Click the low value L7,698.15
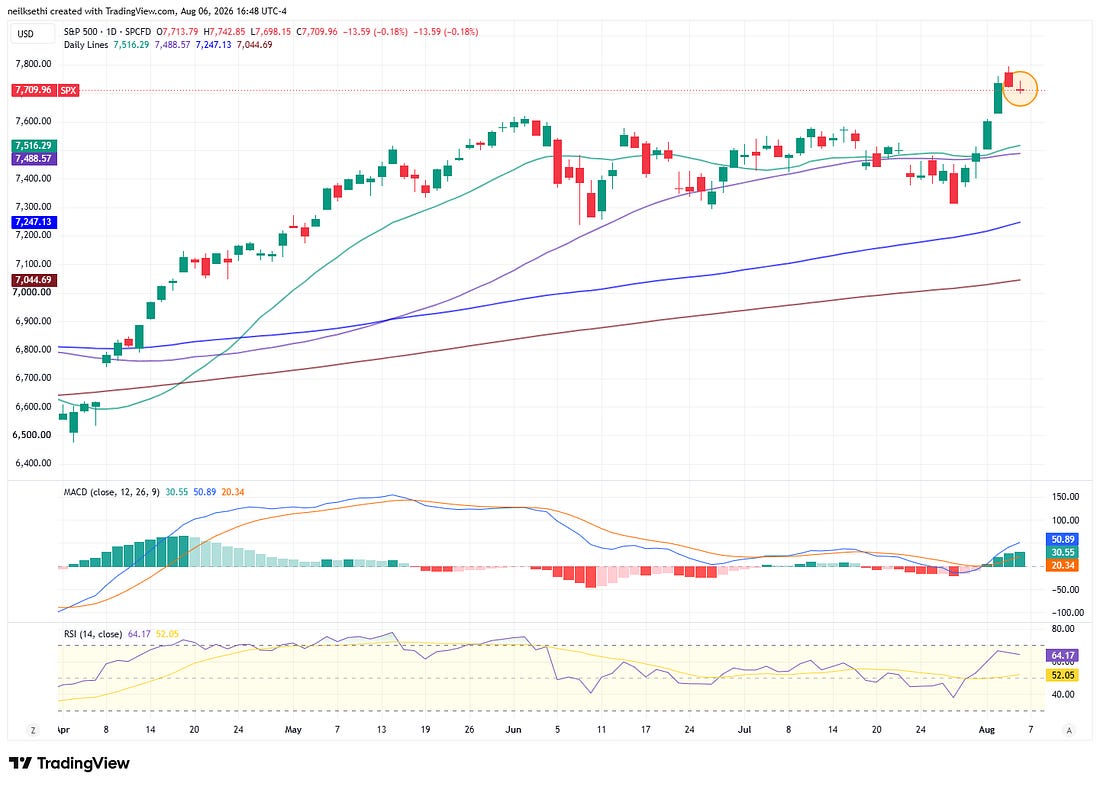The image size is (1100, 786). (x=271, y=32)
